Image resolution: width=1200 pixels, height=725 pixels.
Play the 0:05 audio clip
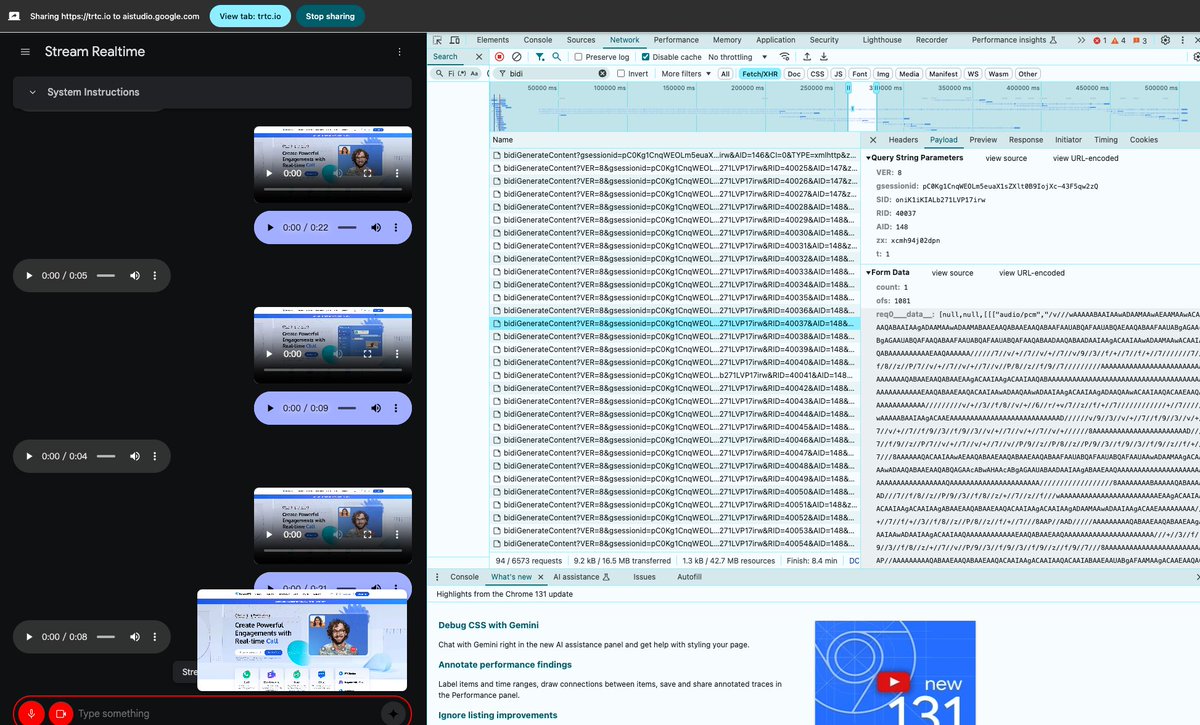coord(28,275)
